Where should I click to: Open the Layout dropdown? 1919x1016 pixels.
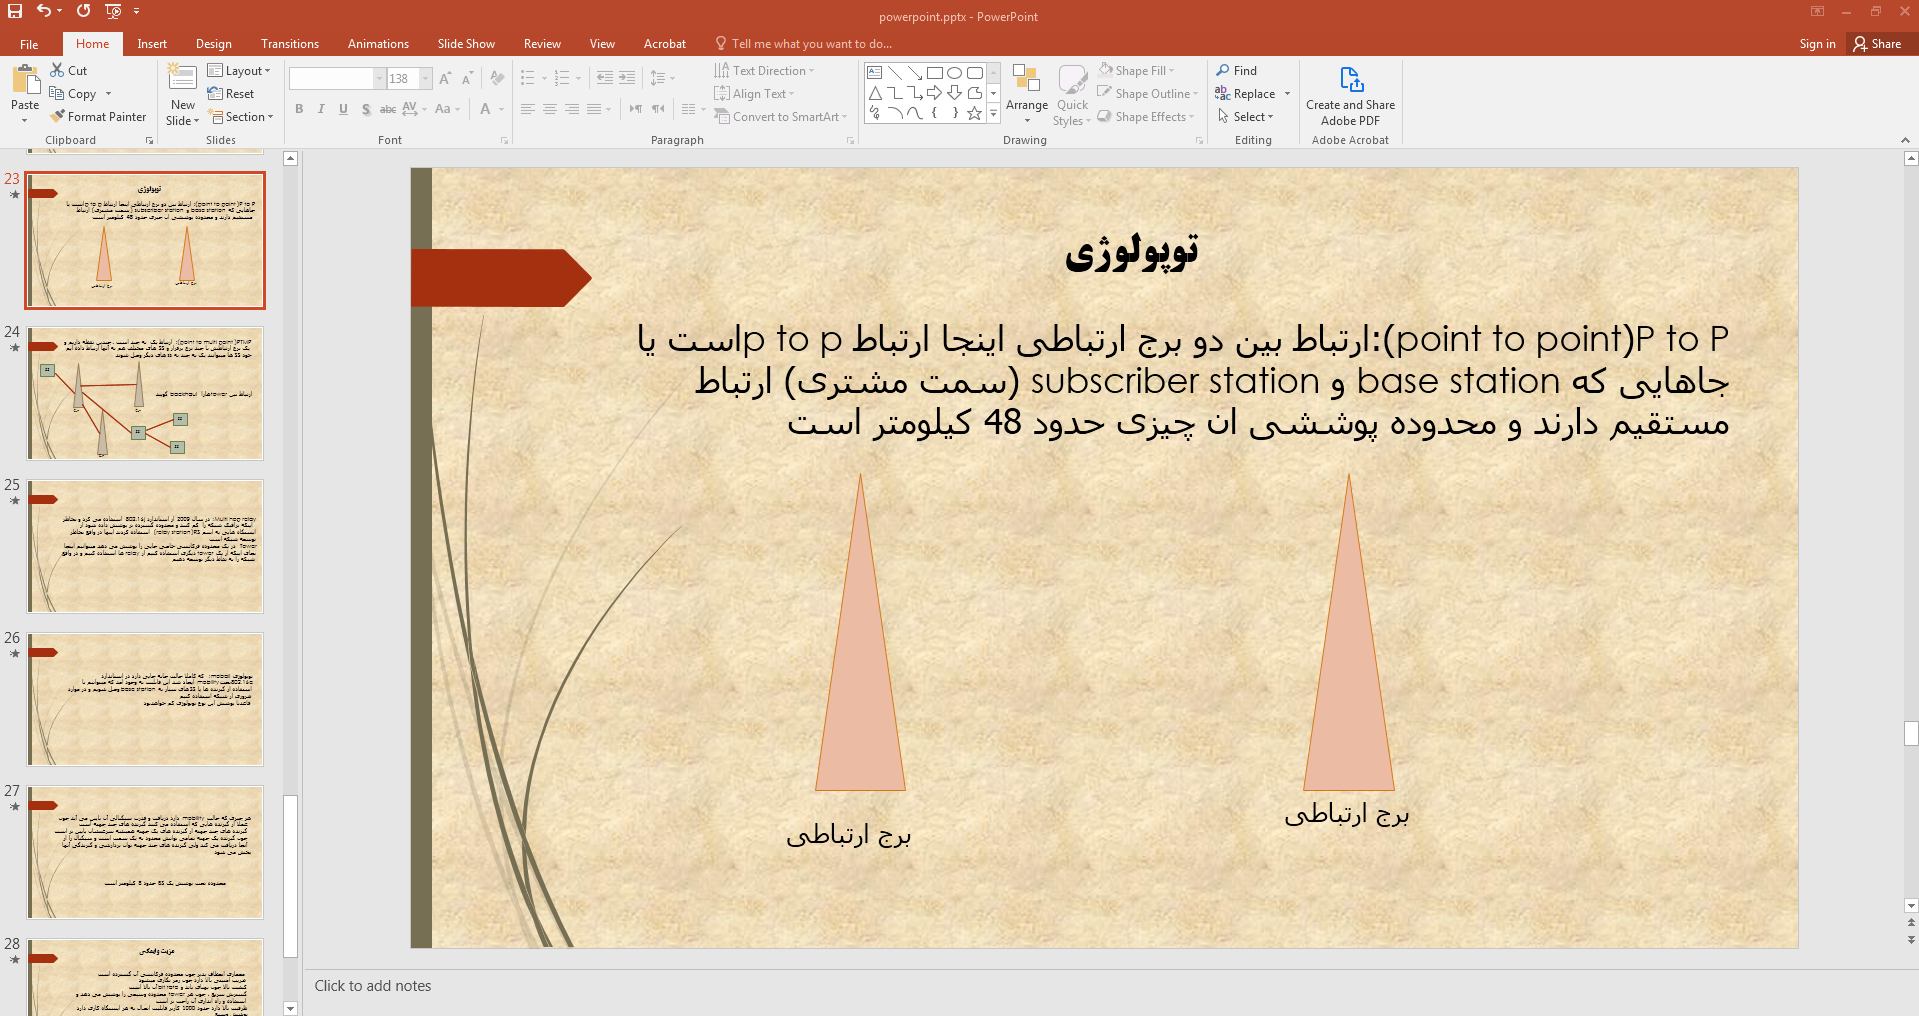tap(239, 71)
